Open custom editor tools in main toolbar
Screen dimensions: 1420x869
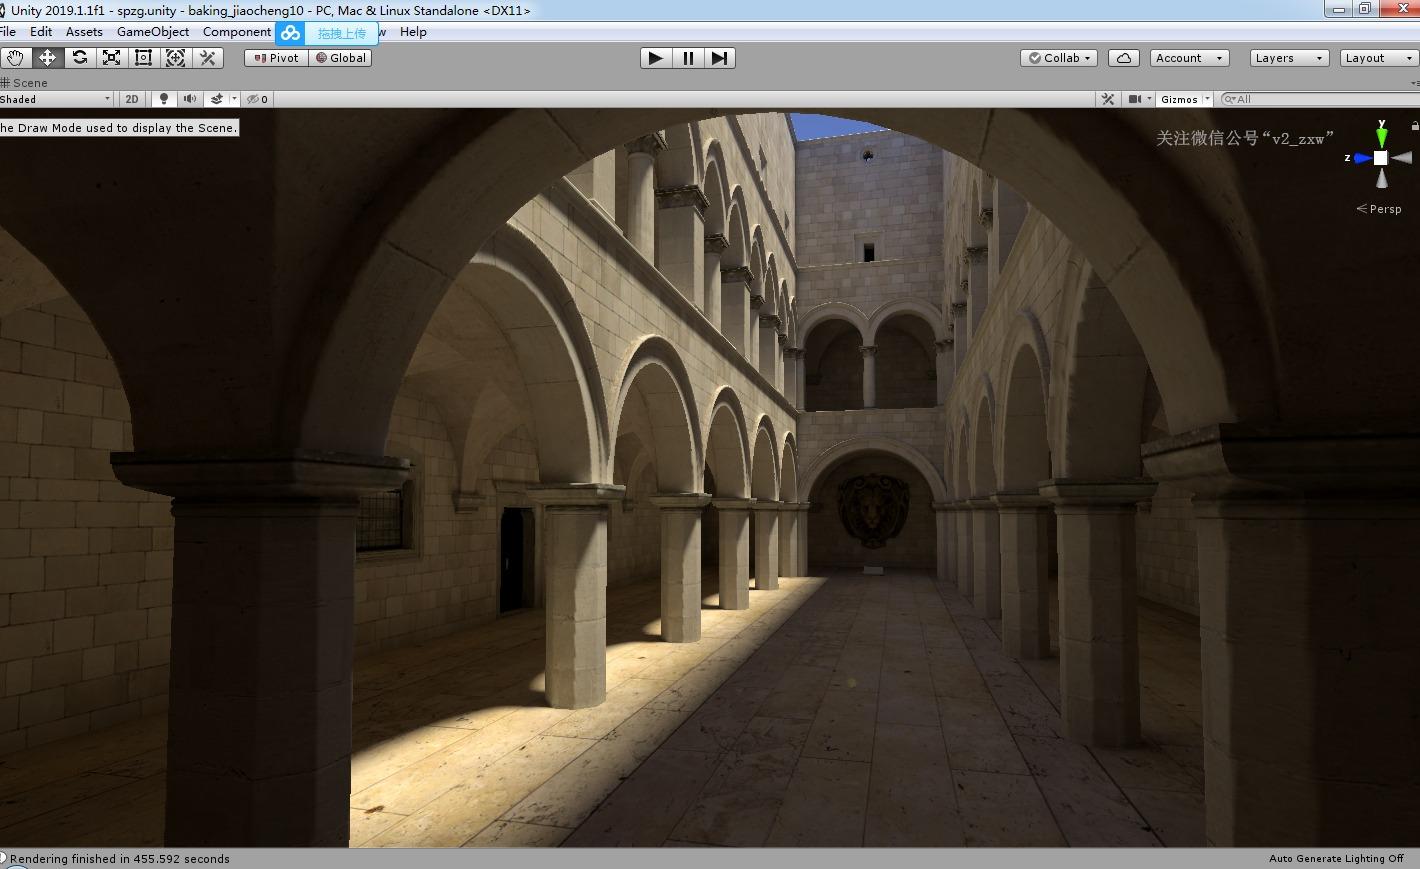point(207,58)
